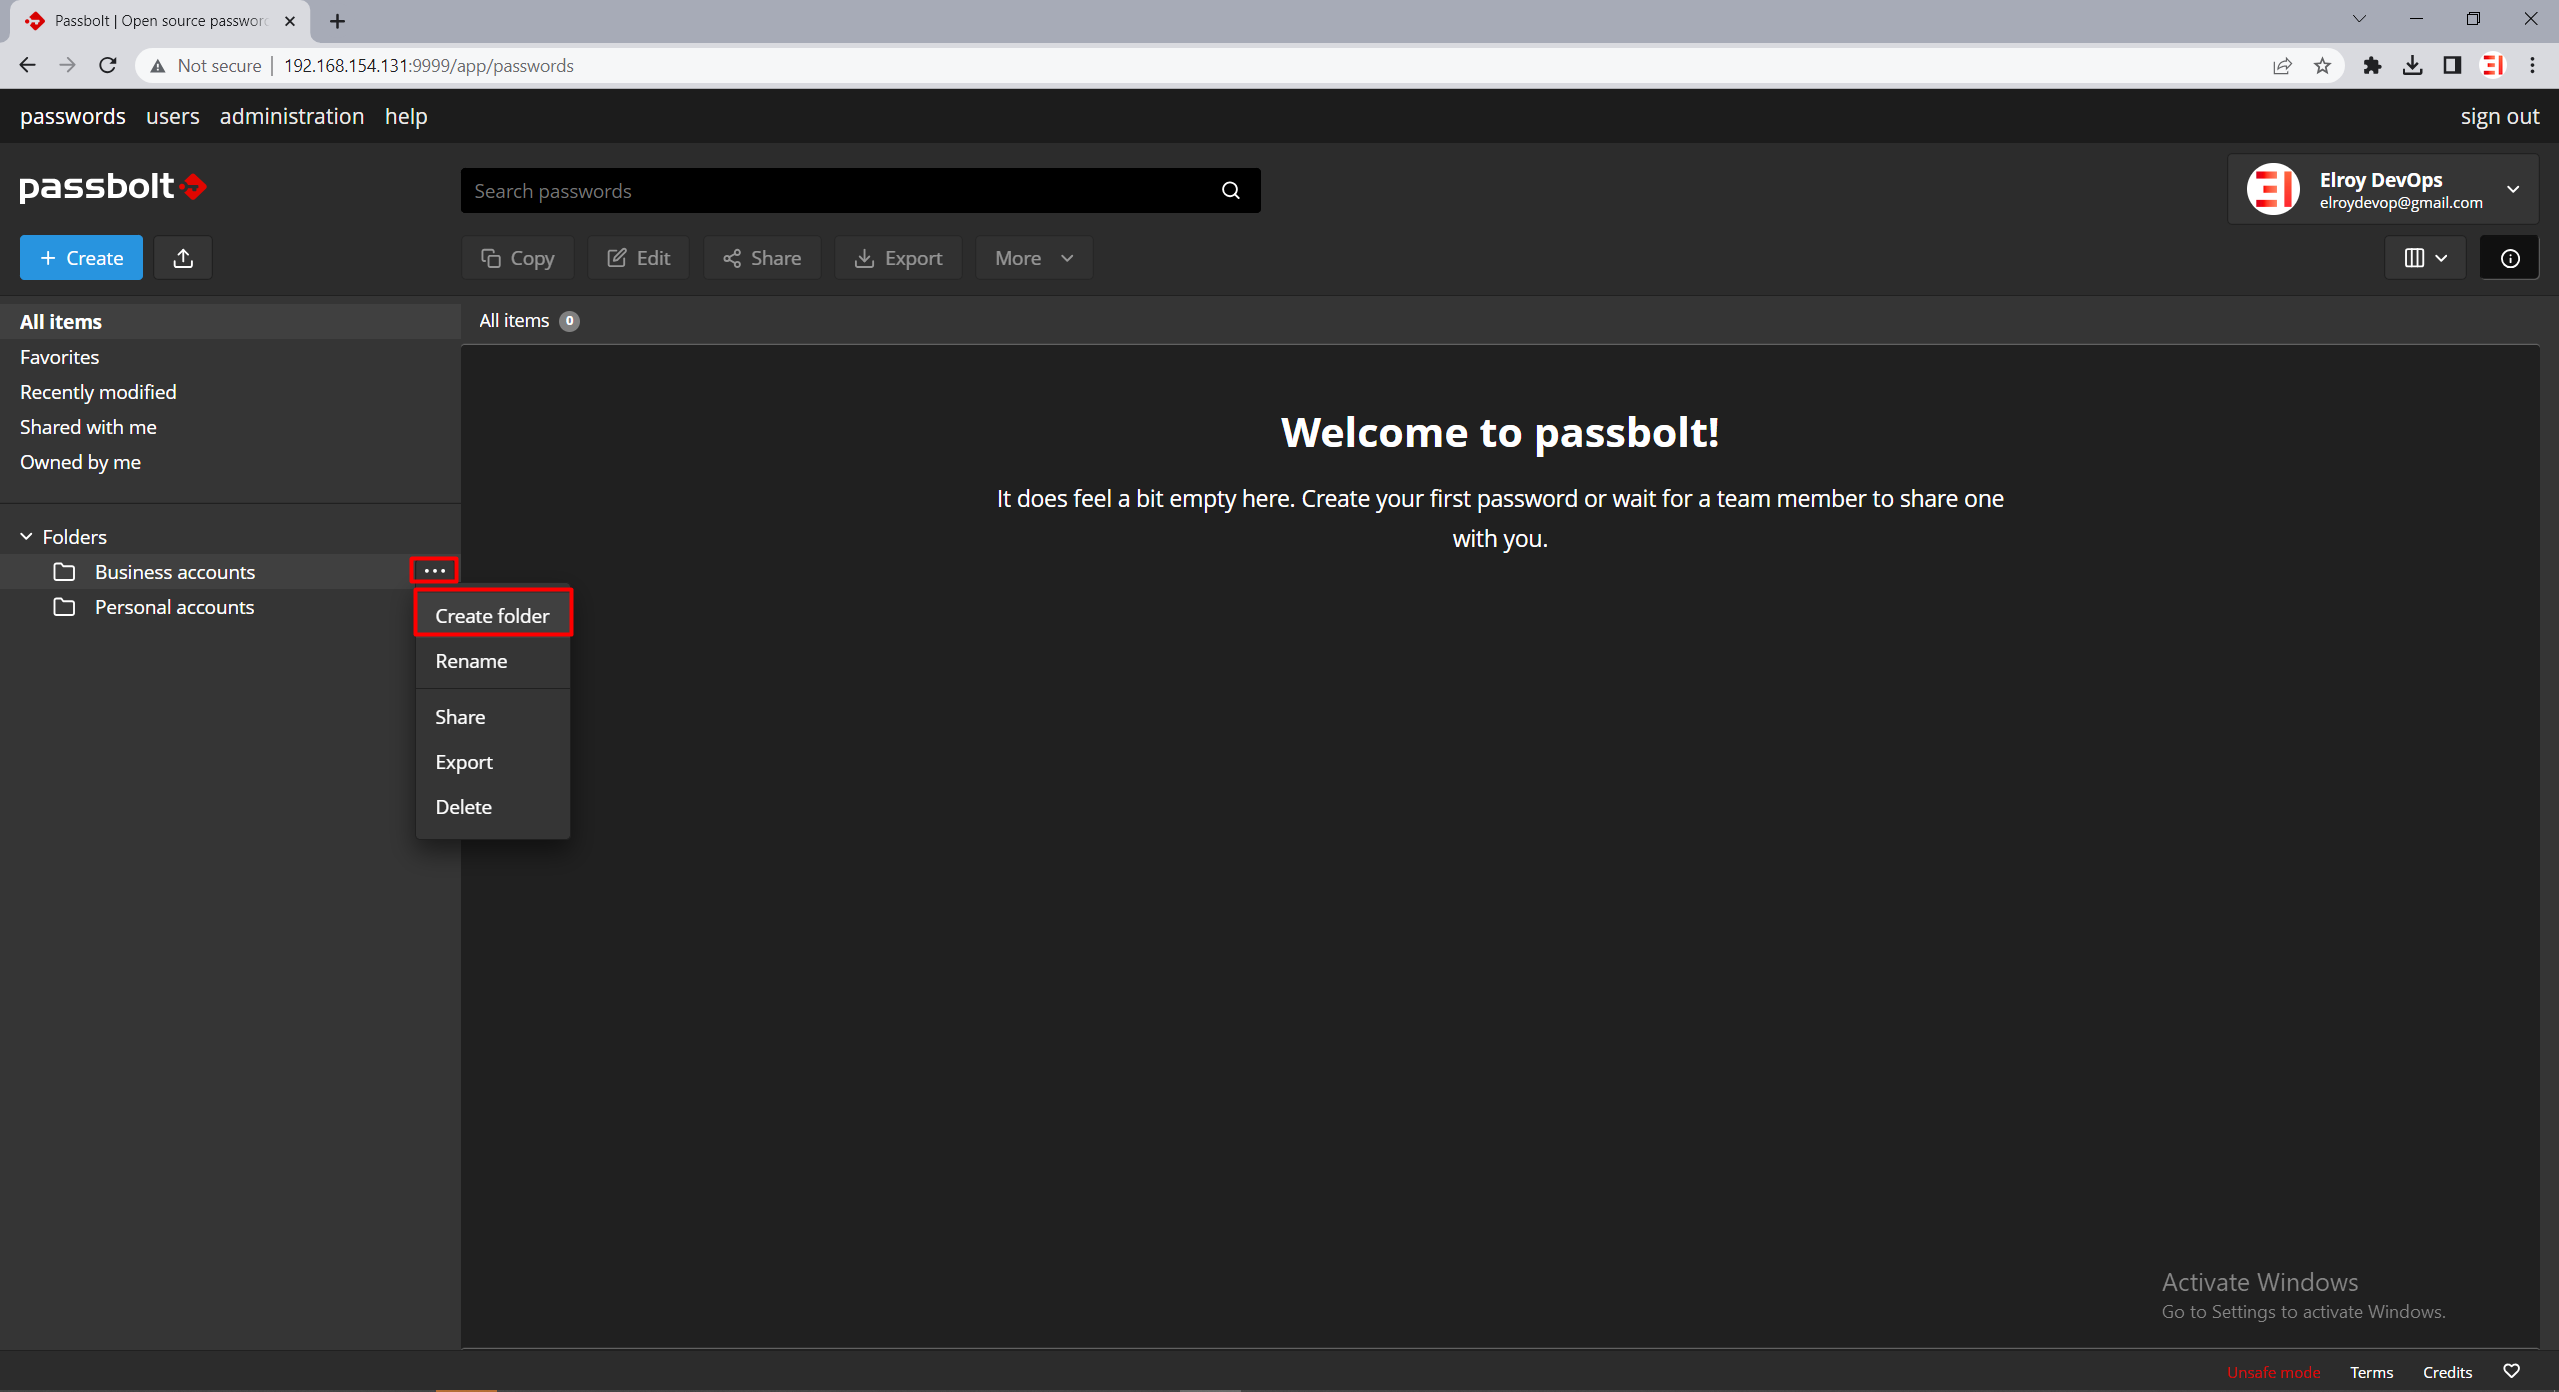Screen dimensions: 2559x1392
Task: Reload the page
Action: click(x=108, y=66)
